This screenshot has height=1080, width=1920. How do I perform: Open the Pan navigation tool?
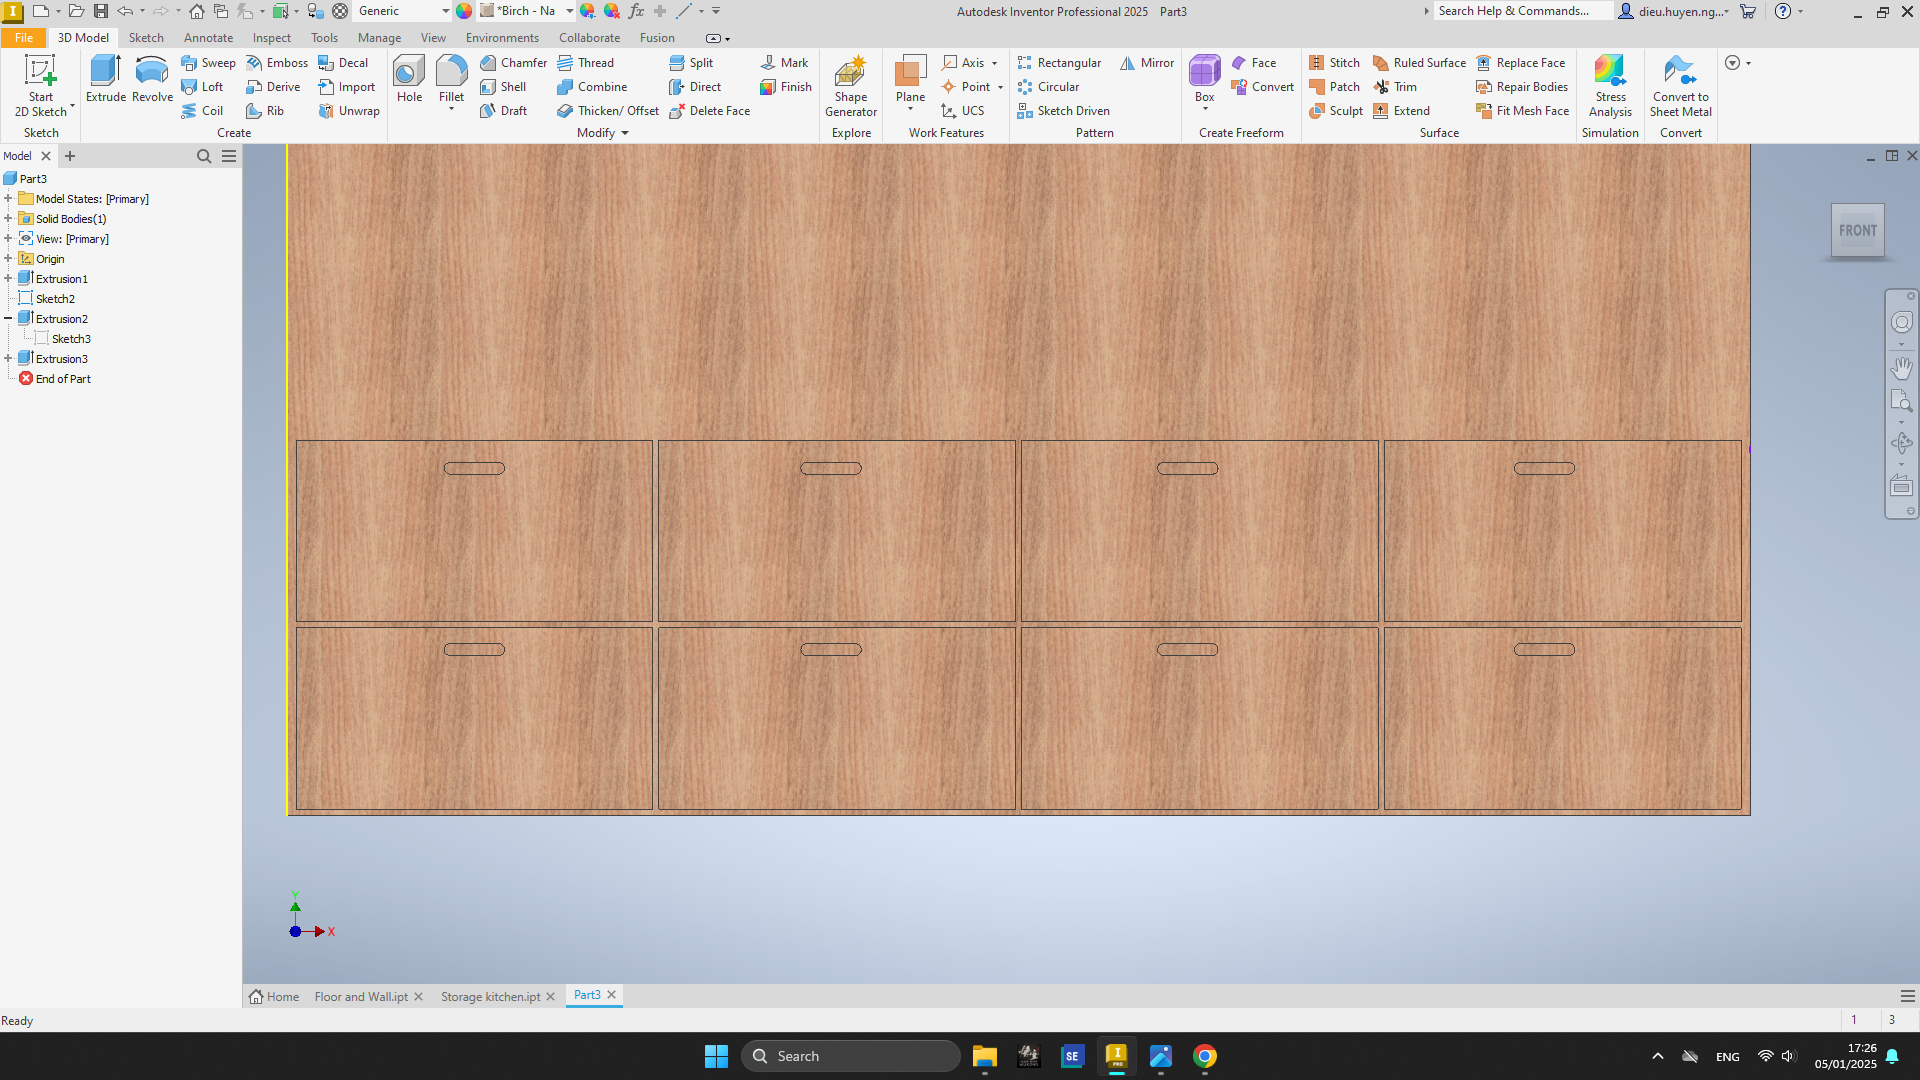[1901, 368]
